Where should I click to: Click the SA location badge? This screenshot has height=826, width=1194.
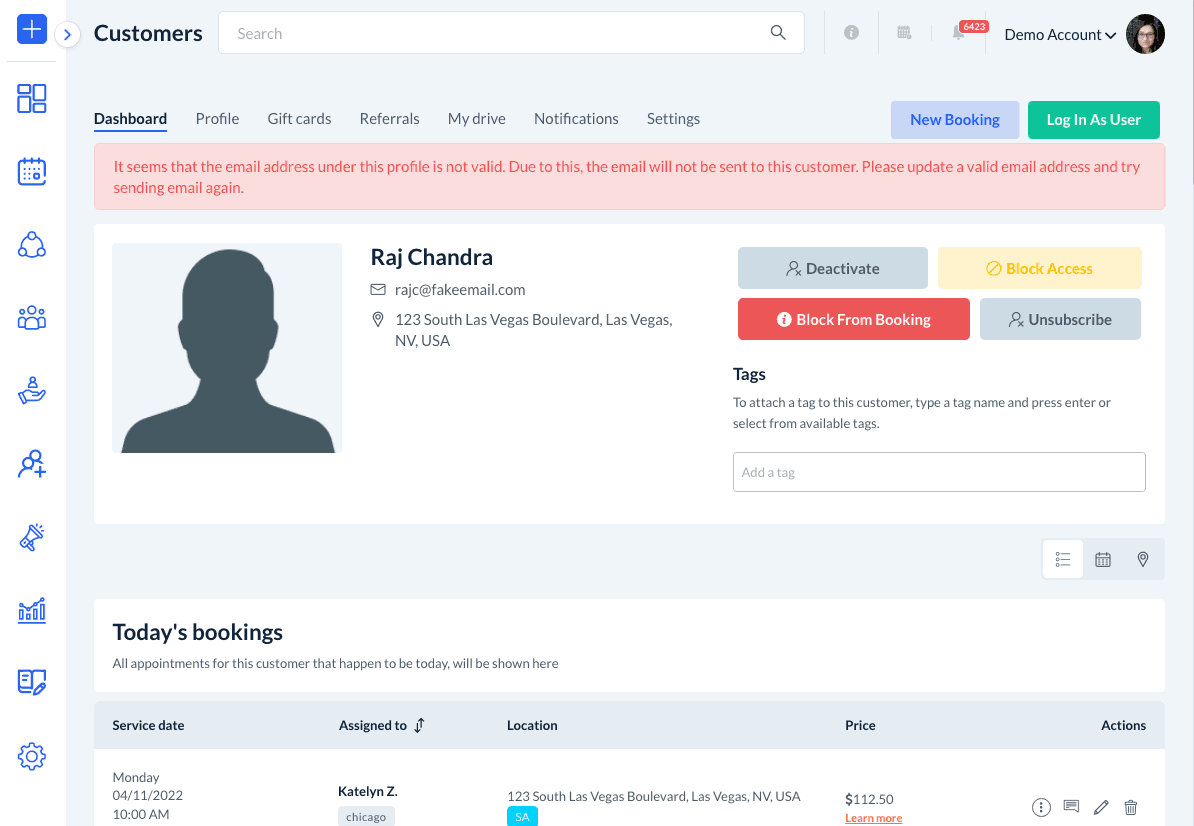click(x=522, y=817)
